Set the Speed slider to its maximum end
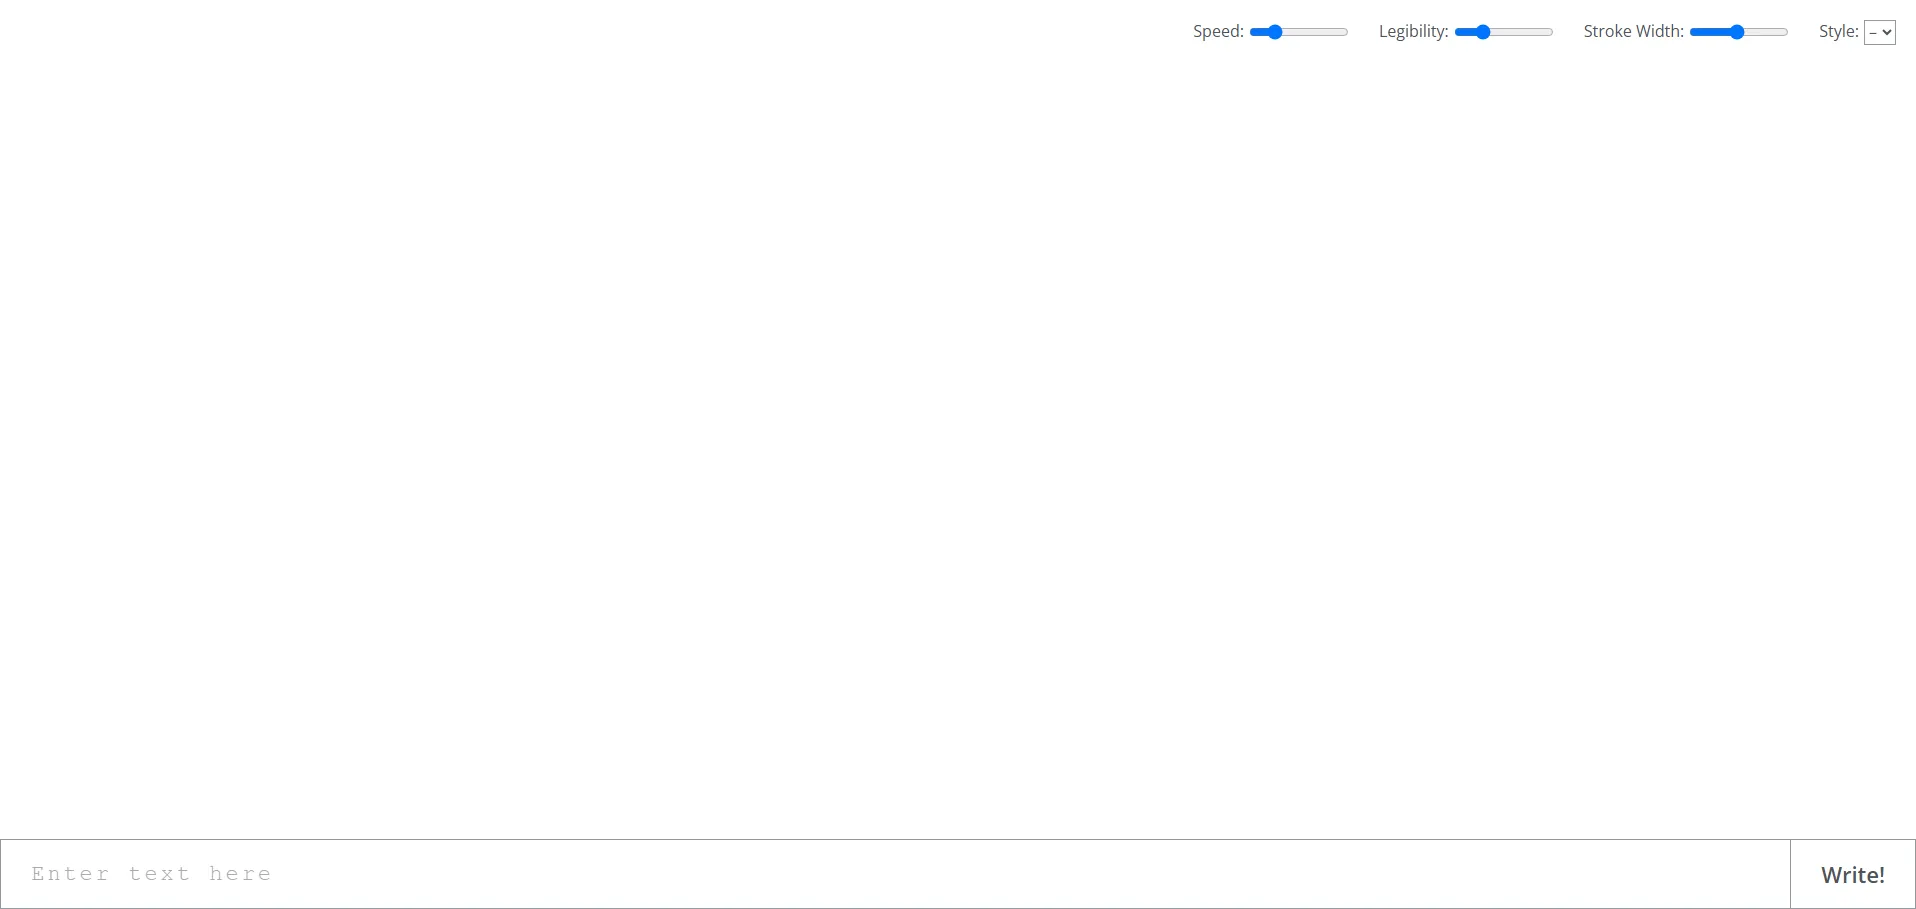Screen dimensions: 1916x909 pos(1346,32)
